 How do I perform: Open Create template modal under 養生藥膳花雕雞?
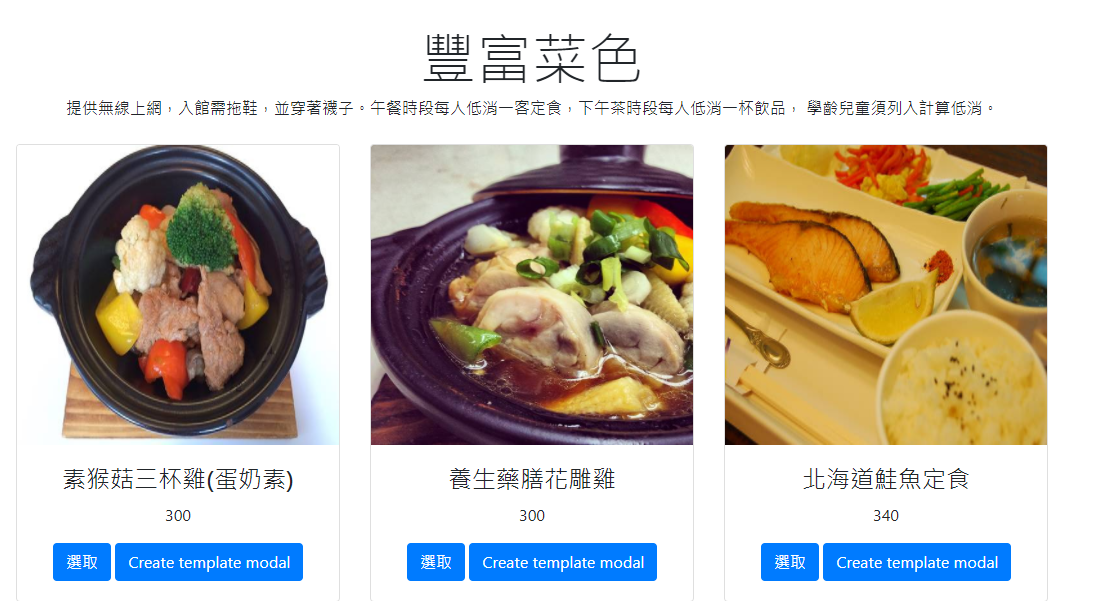(x=563, y=562)
